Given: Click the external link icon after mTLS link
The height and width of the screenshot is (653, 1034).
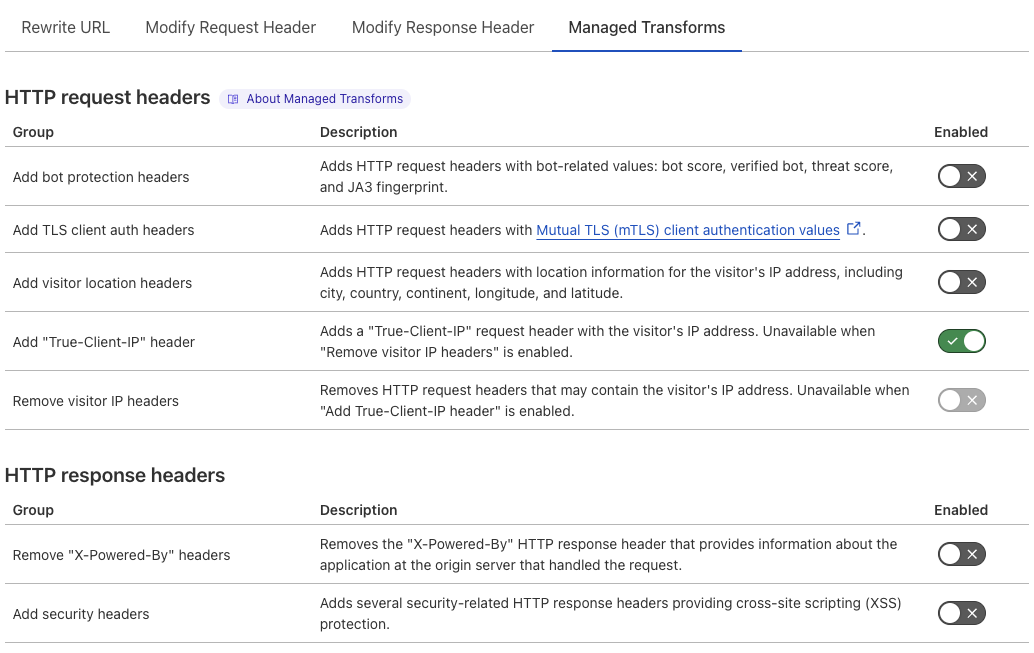Looking at the screenshot, I should (854, 229).
